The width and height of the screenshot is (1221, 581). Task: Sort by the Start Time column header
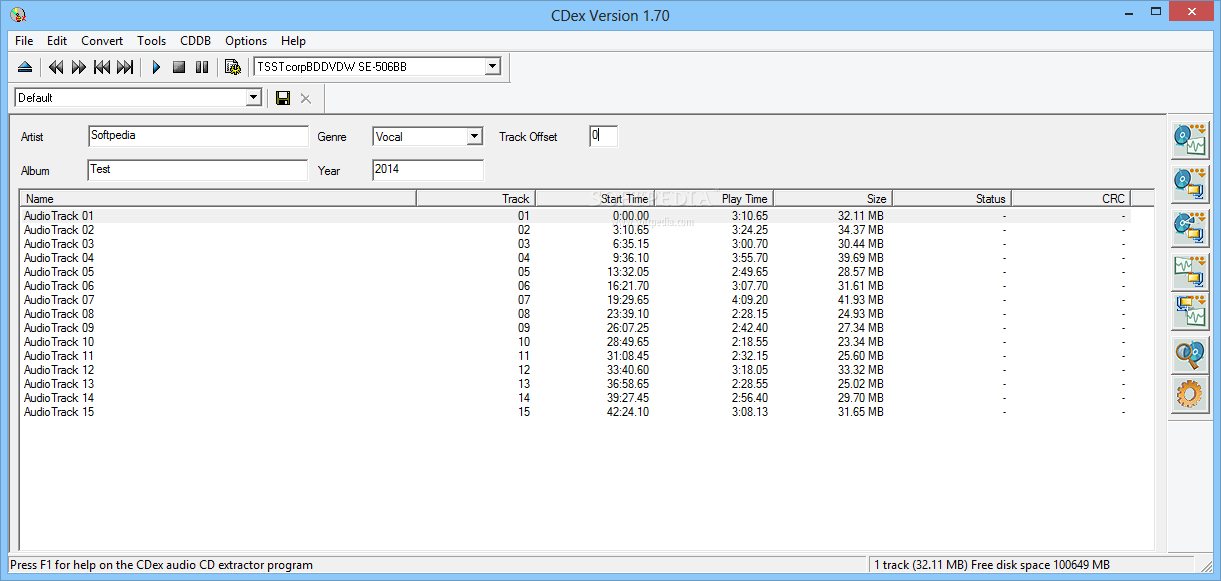point(593,199)
